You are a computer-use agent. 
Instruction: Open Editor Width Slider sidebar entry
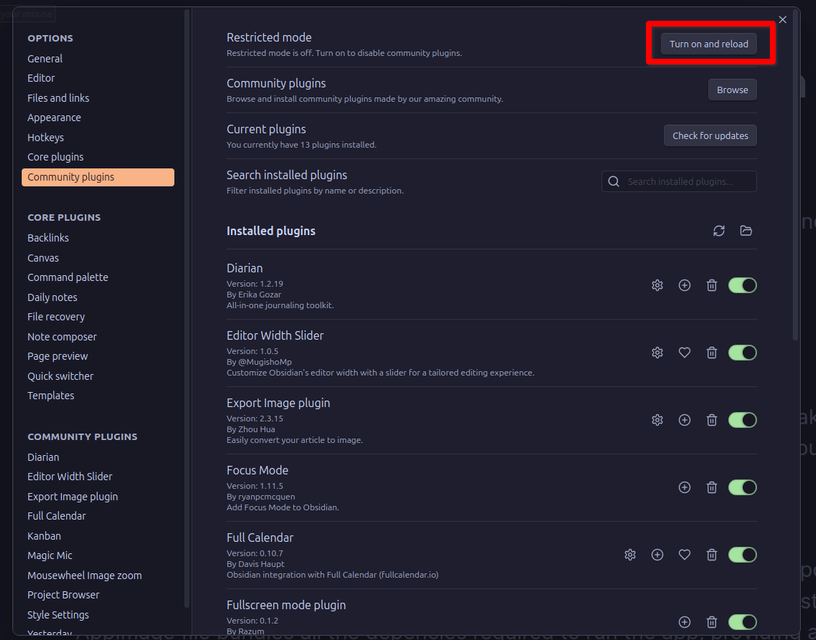click(x=98, y=477)
